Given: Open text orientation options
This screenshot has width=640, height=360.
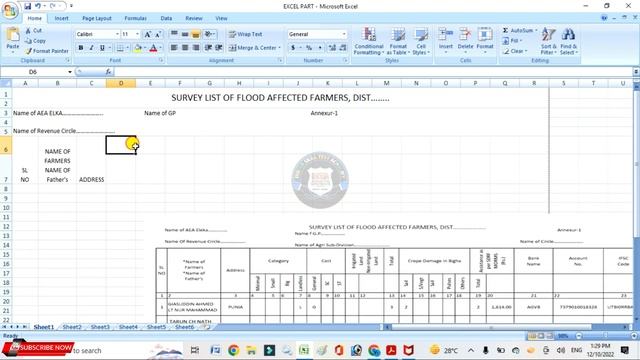Looking at the screenshot, I should (210, 34).
